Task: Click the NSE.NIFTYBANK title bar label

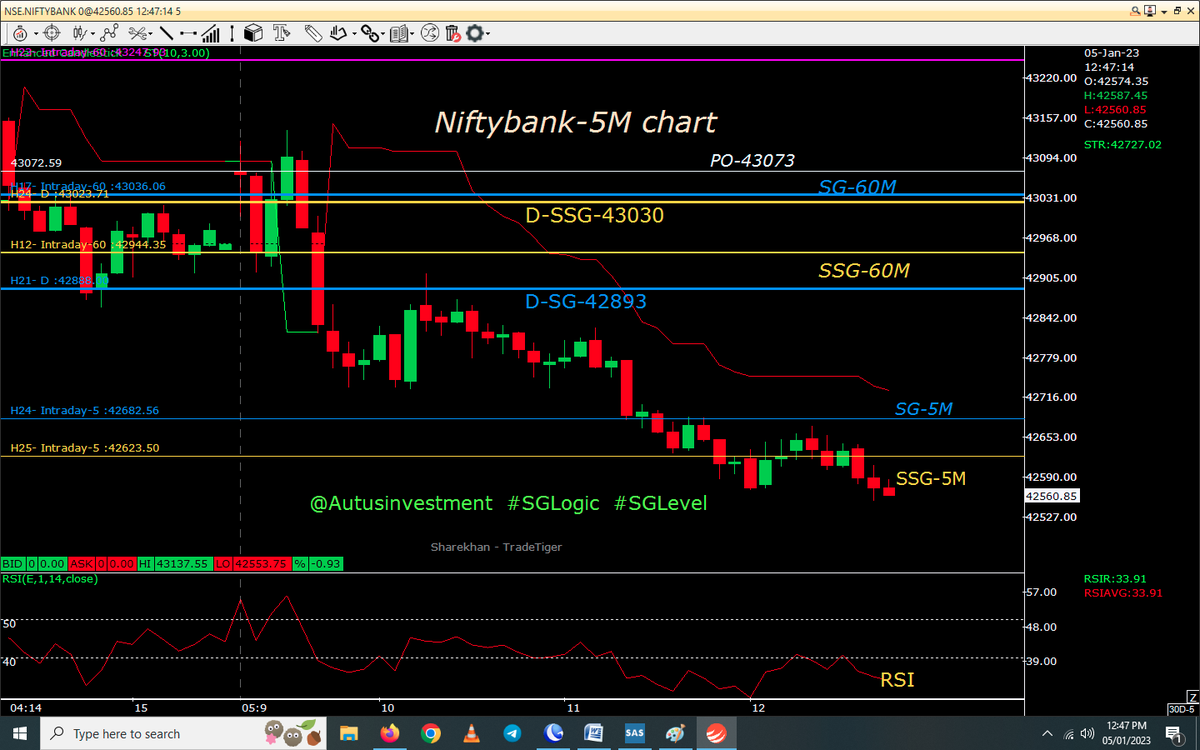Action: (40, 8)
